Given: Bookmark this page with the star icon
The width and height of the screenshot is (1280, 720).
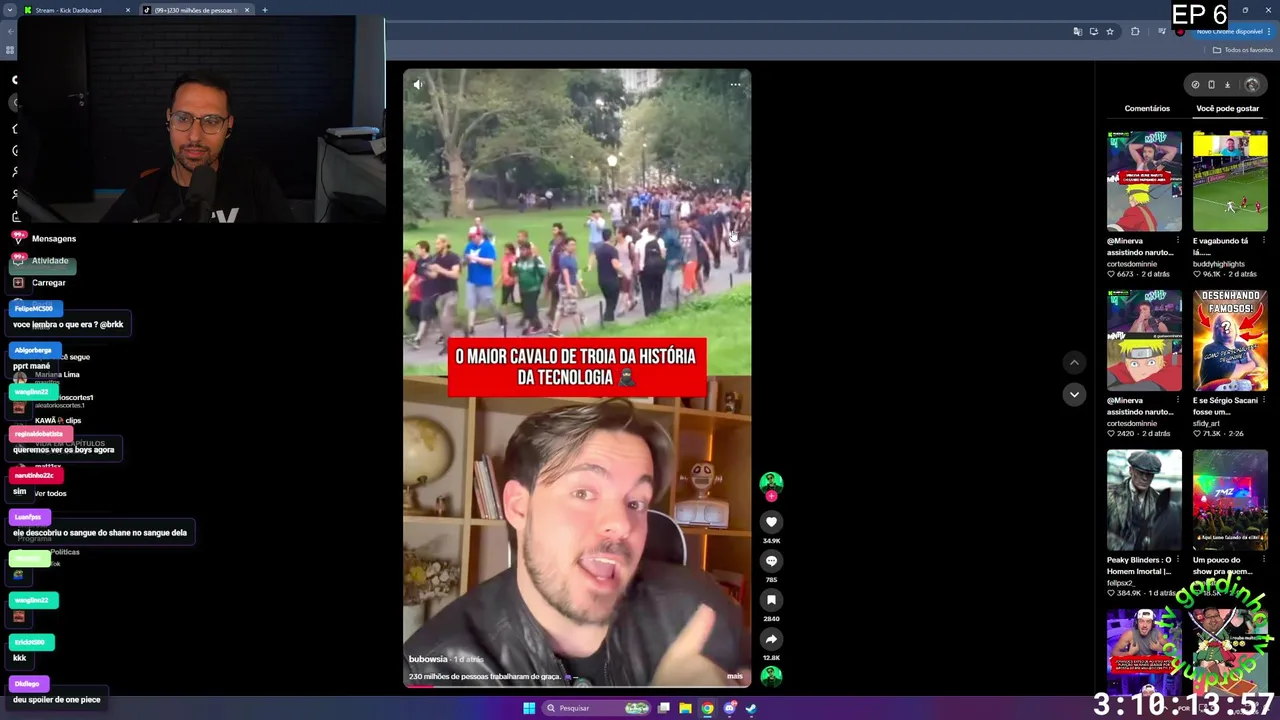Looking at the screenshot, I should point(1109,32).
